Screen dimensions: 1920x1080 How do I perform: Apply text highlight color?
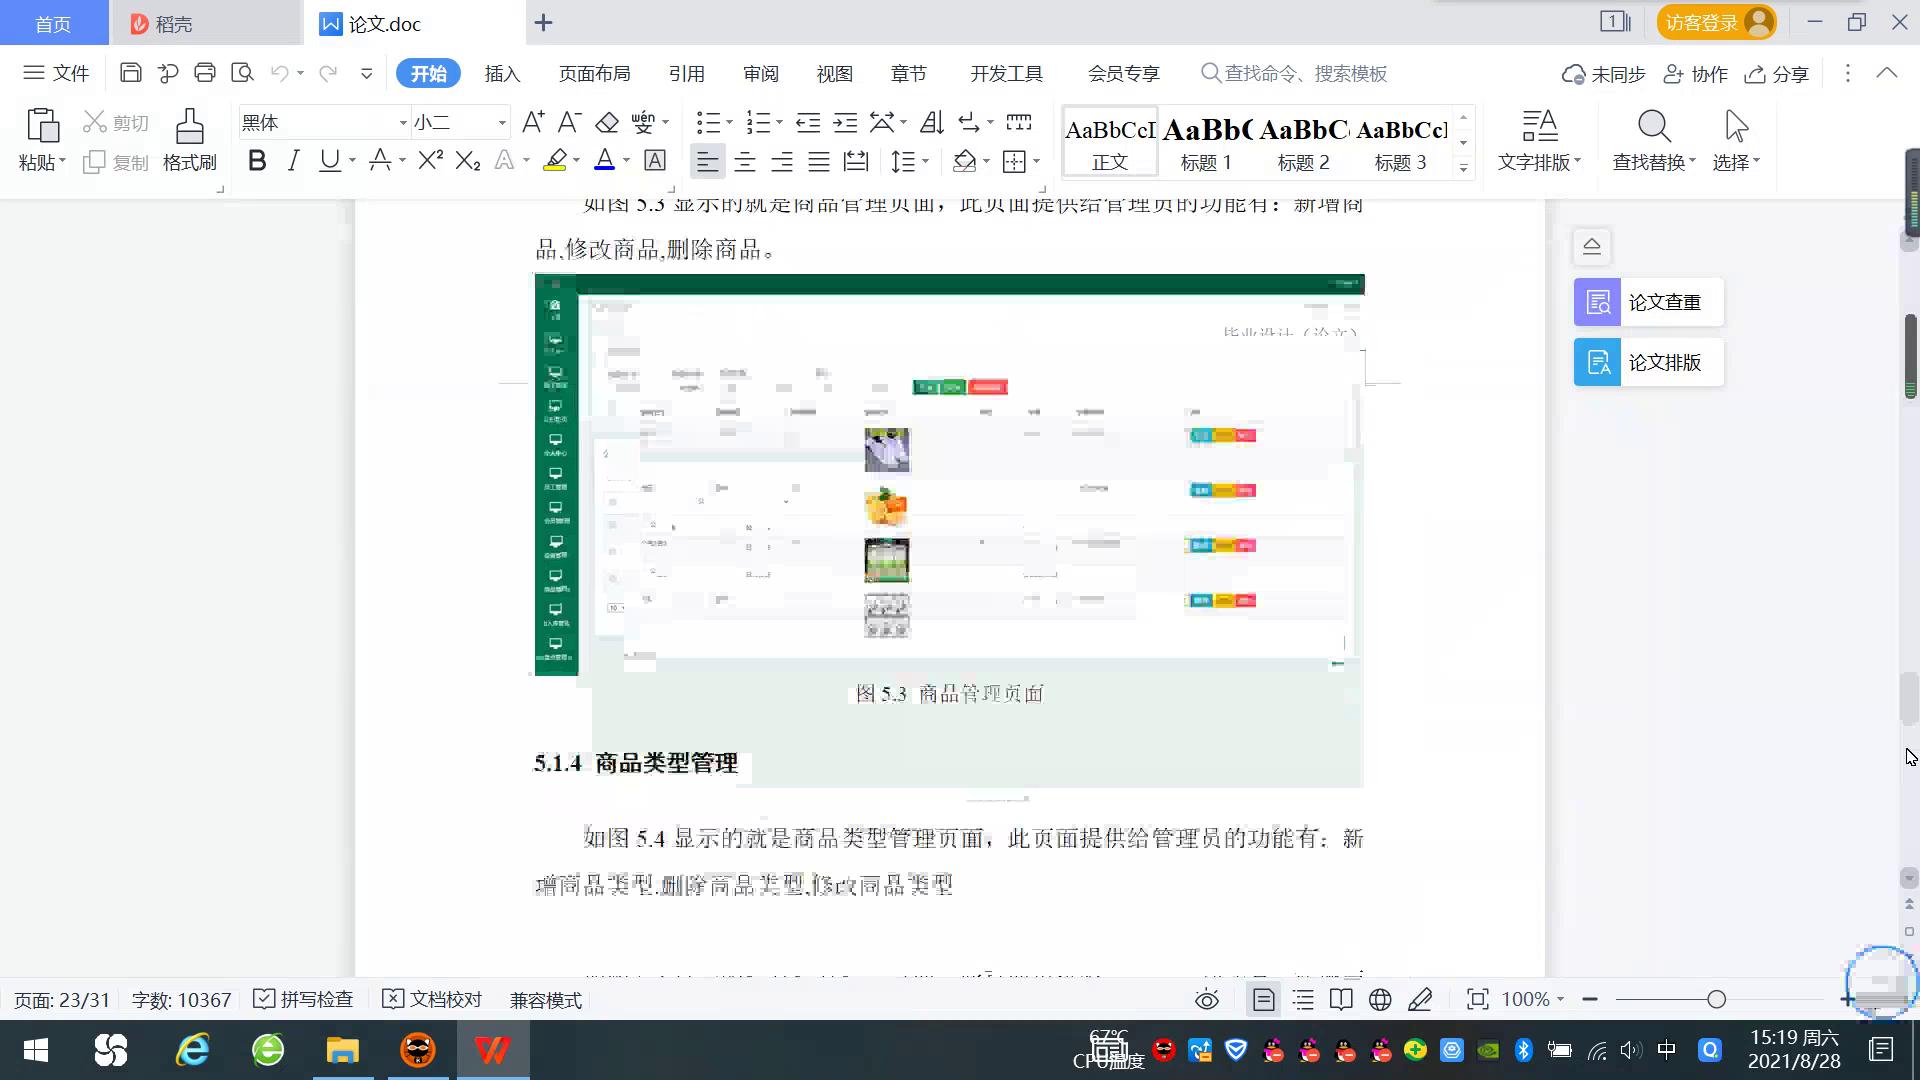(x=556, y=160)
